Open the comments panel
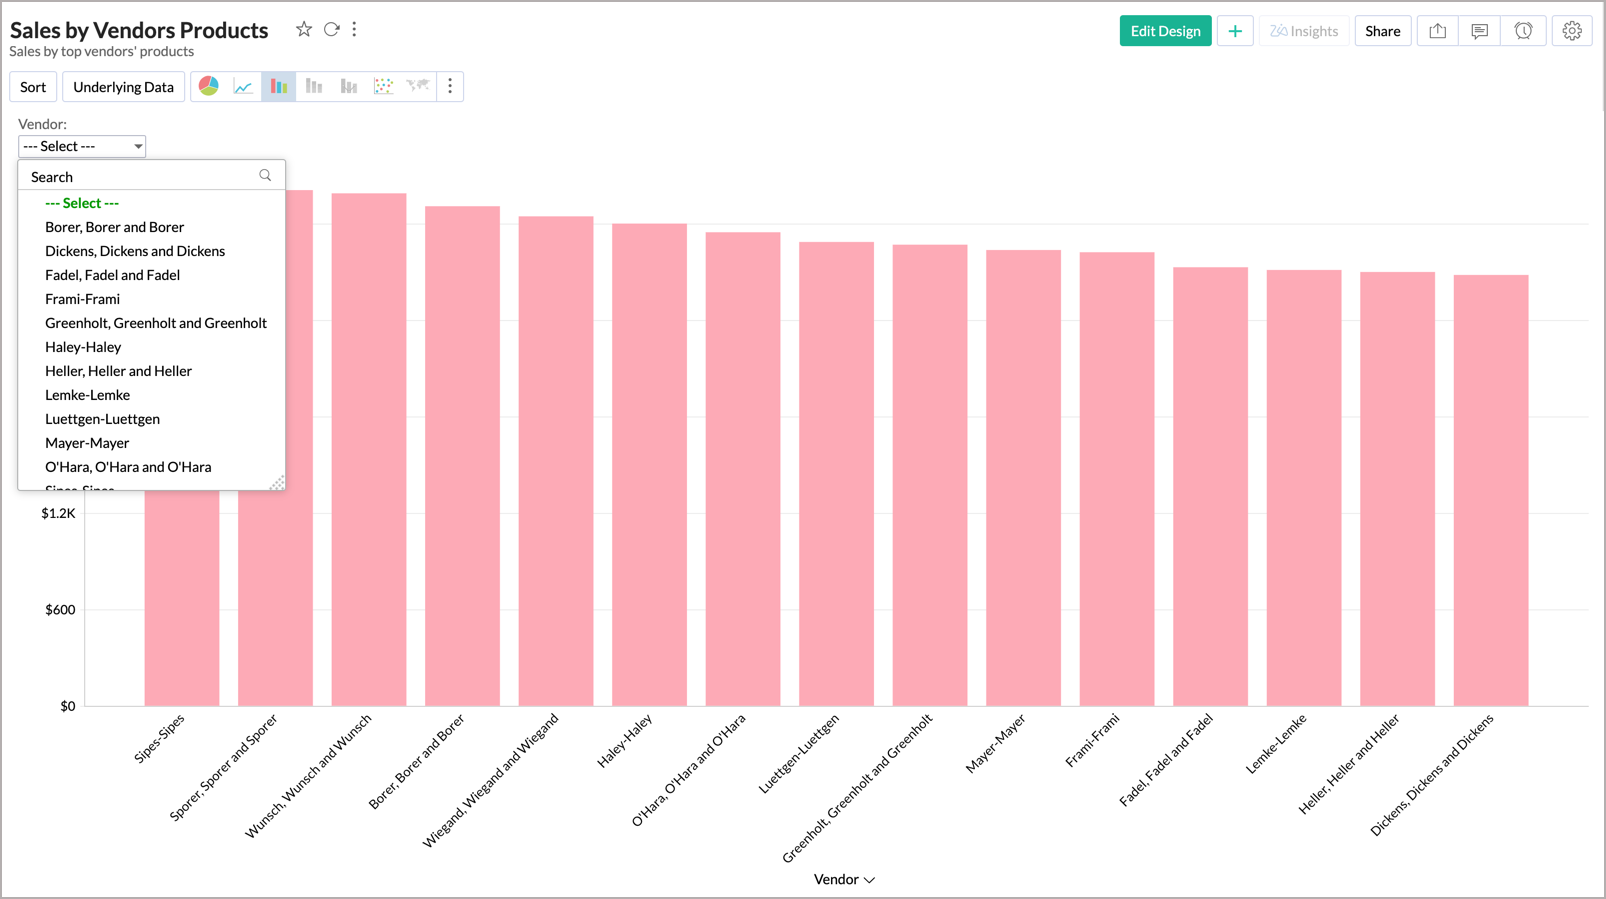Viewport: 1606px width, 899px height. [1480, 31]
